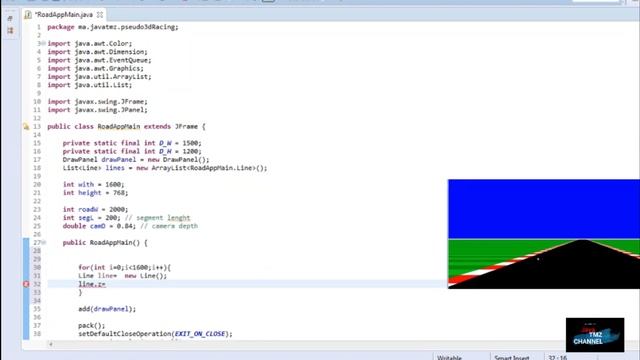The image size is (640, 360).
Task: Click the 'pack();' statement
Action: click(91, 326)
